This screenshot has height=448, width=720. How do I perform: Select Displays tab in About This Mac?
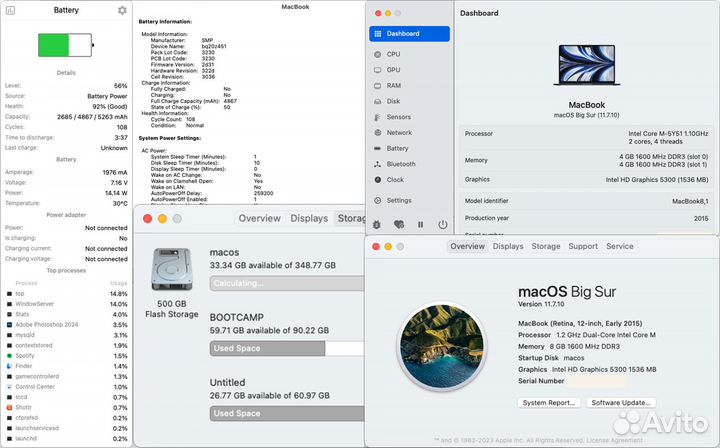508,246
